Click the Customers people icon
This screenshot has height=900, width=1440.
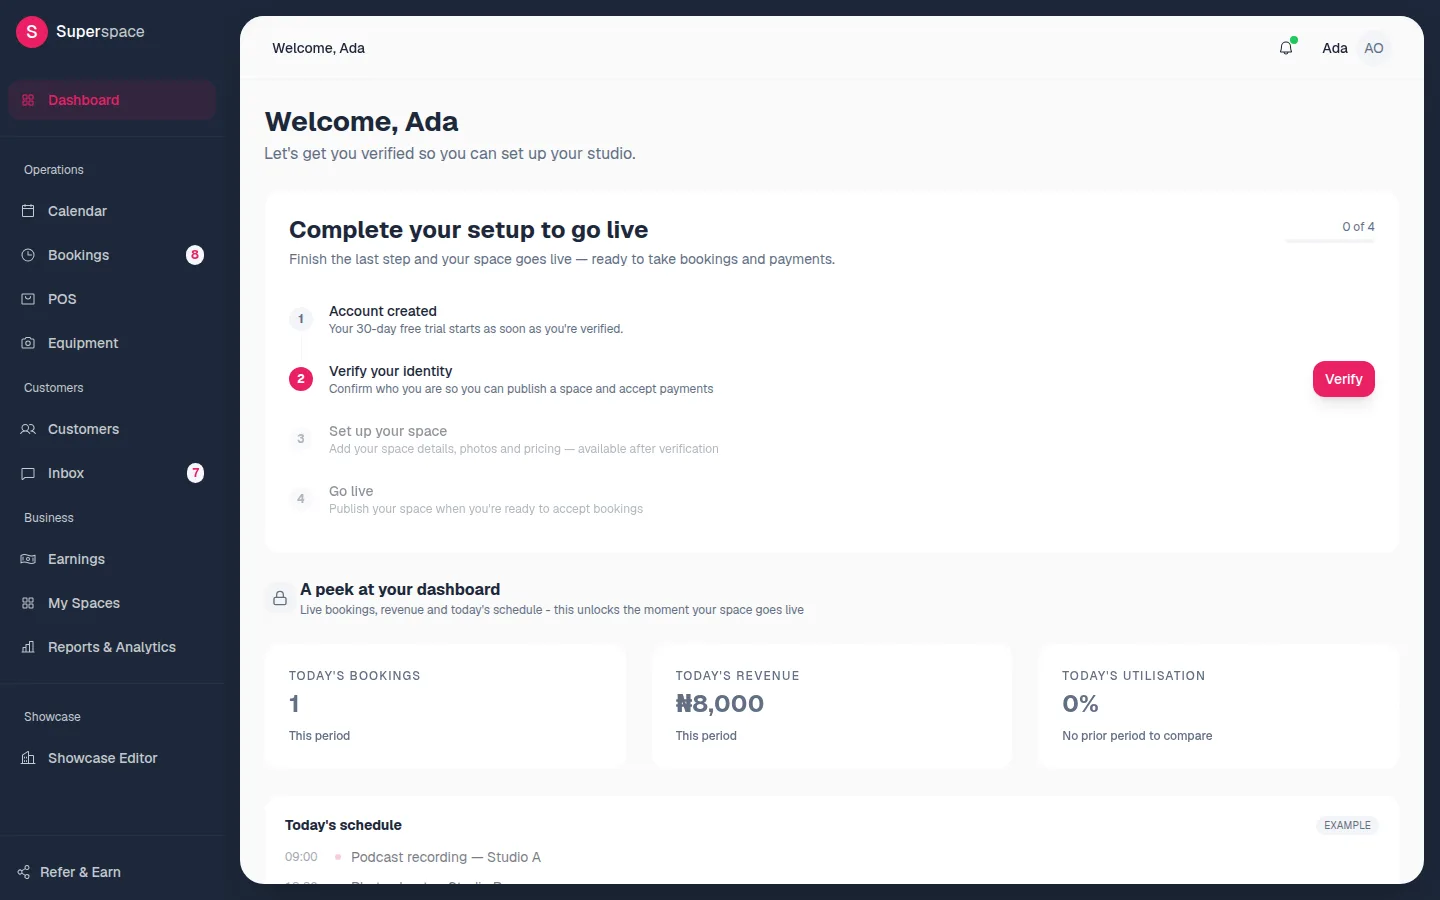coord(28,429)
